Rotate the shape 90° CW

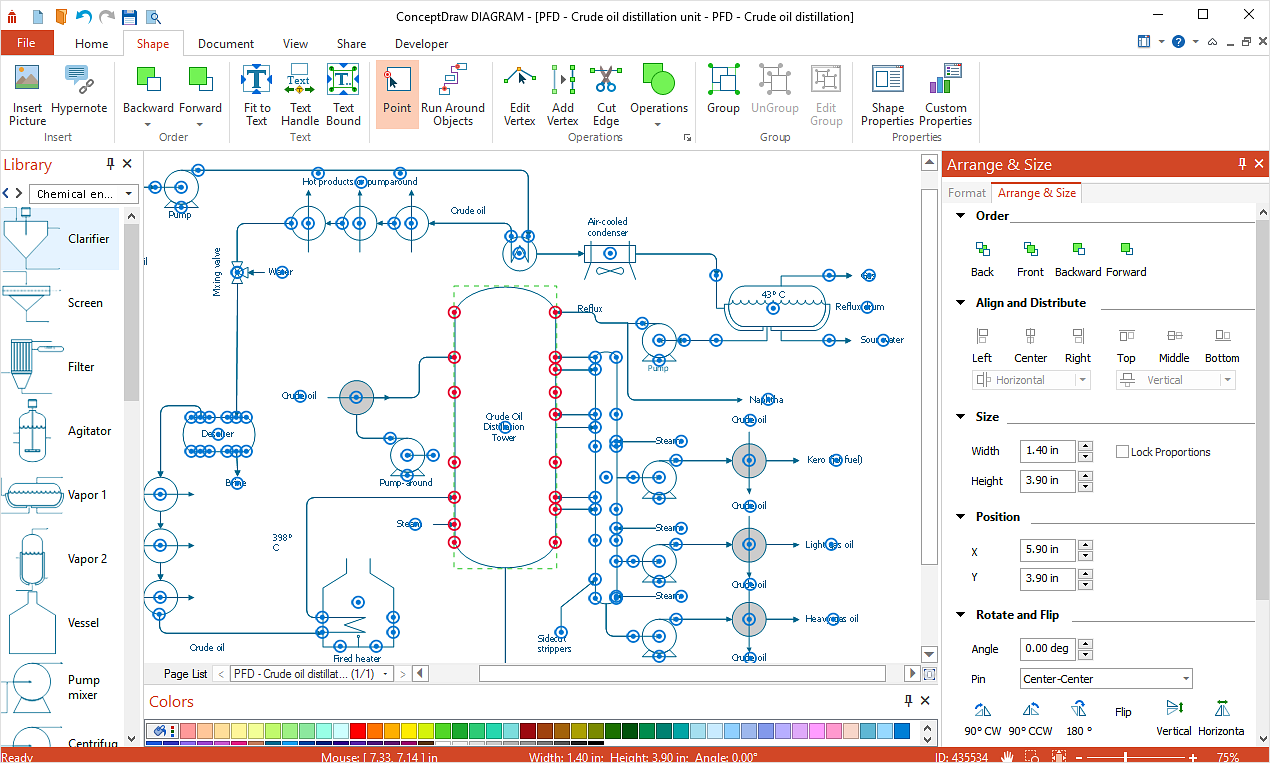click(x=982, y=710)
